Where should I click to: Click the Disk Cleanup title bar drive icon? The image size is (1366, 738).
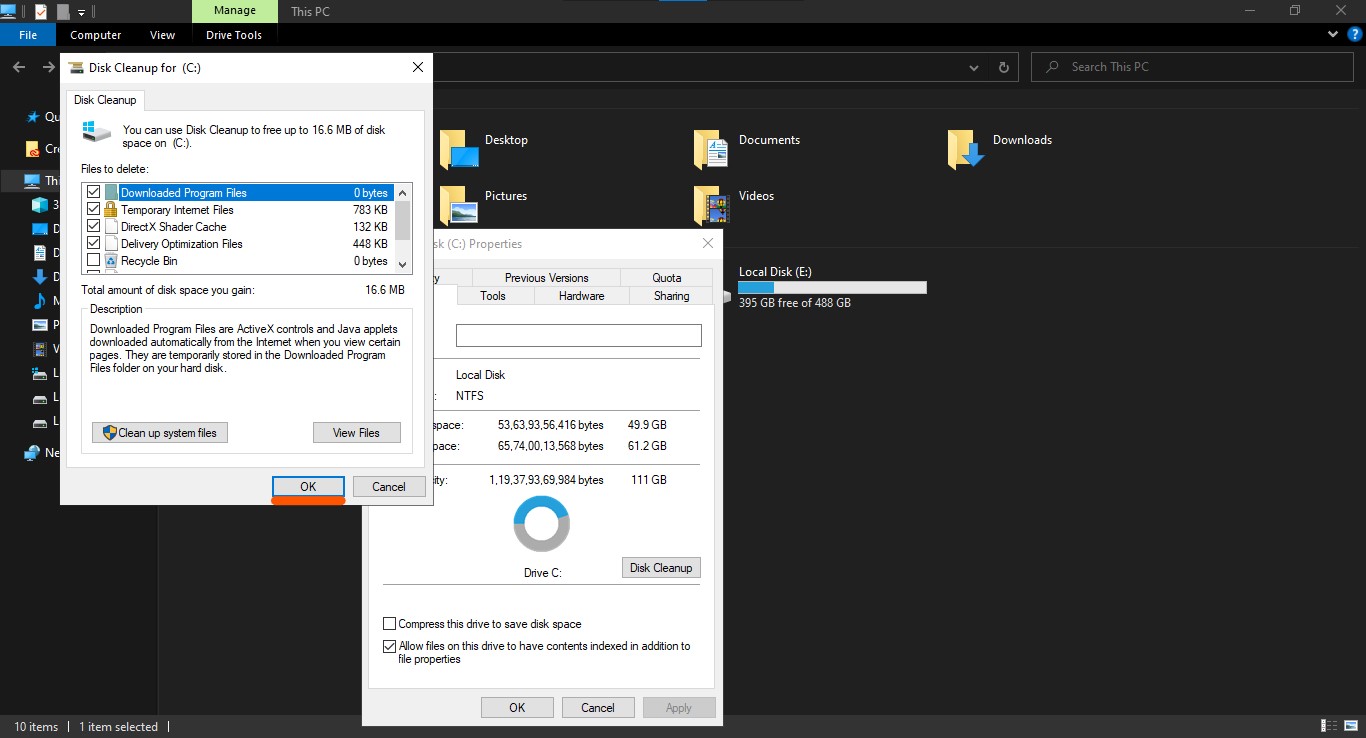coord(75,68)
